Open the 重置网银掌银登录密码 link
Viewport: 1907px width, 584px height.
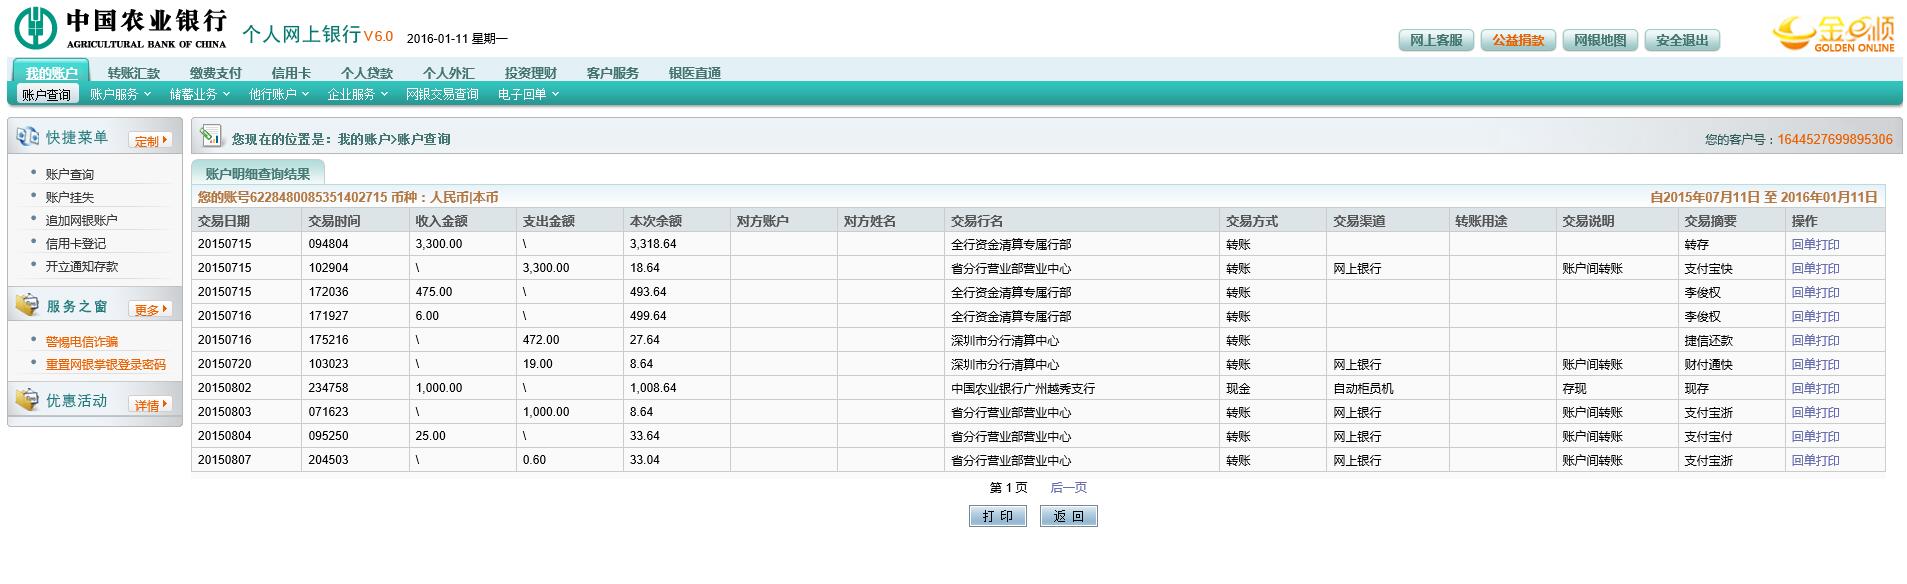point(105,364)
